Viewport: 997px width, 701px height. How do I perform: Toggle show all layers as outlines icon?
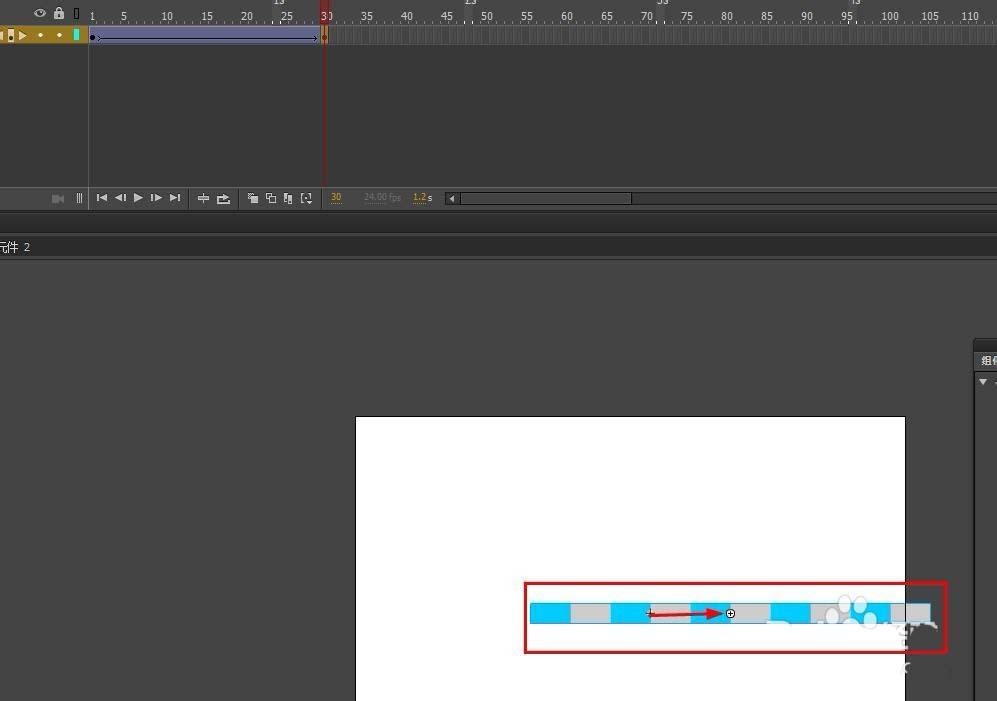click(x=76, y=13)
